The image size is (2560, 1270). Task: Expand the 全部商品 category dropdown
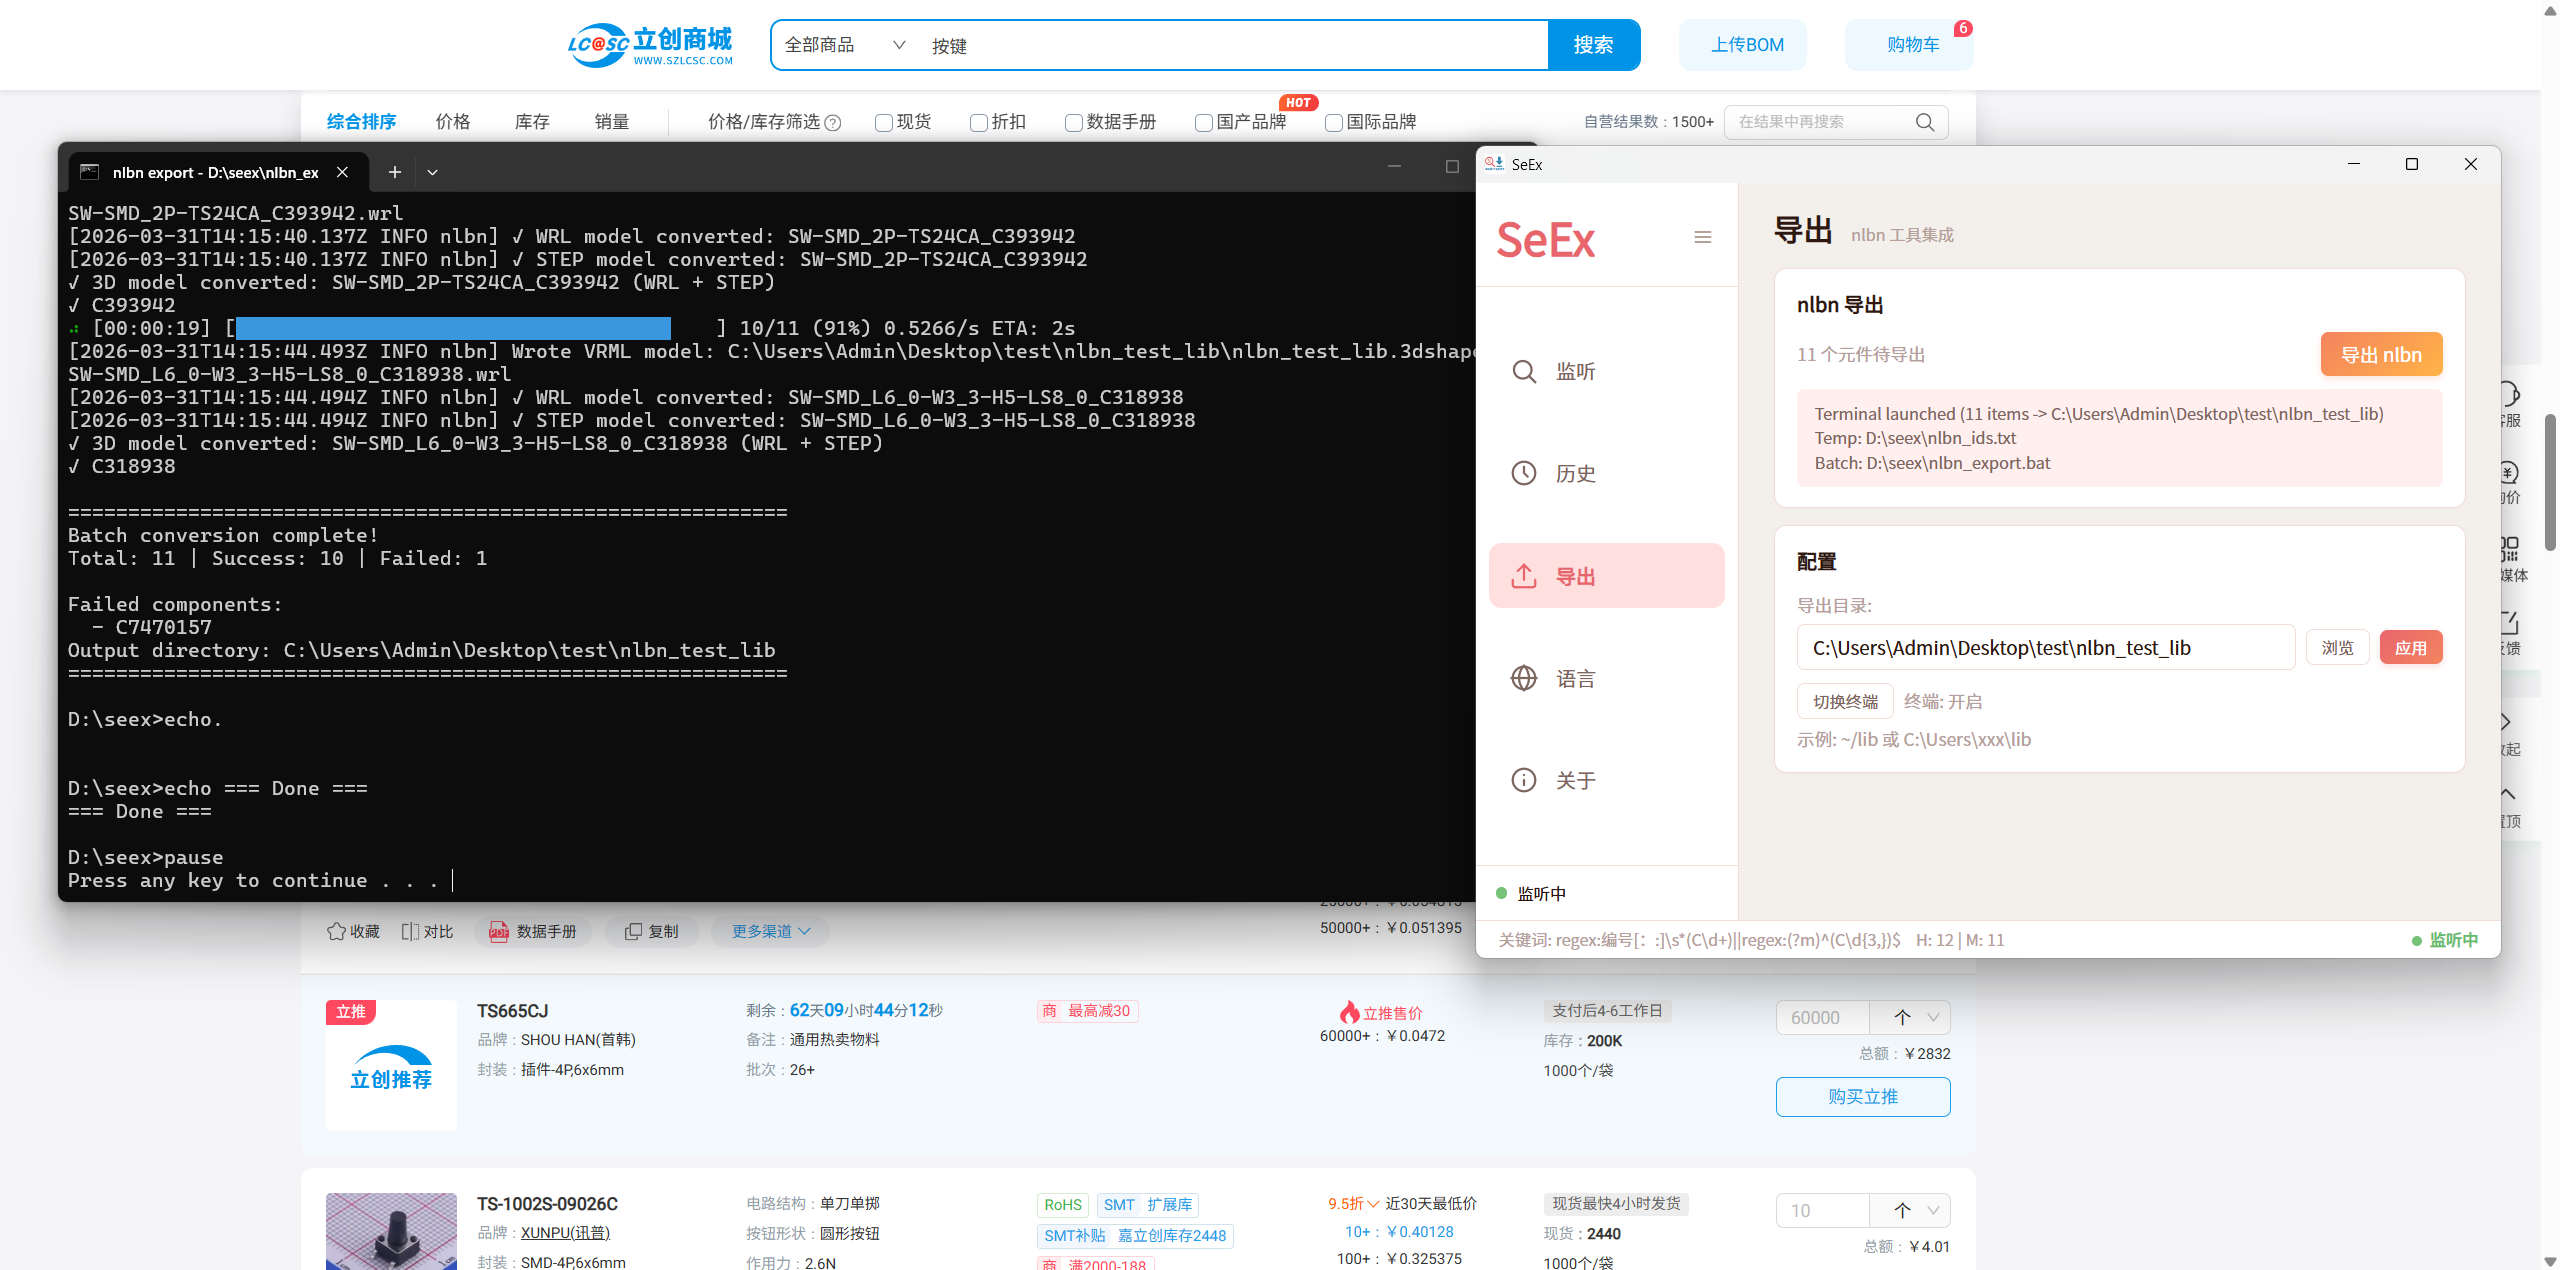845,45
